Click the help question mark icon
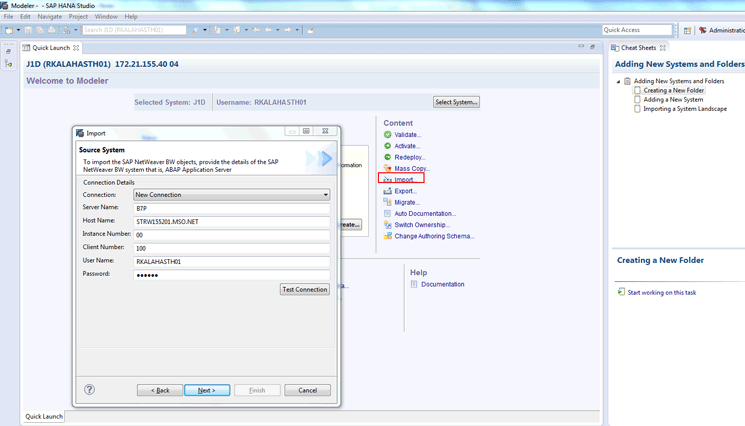 (x=89, y=390)
